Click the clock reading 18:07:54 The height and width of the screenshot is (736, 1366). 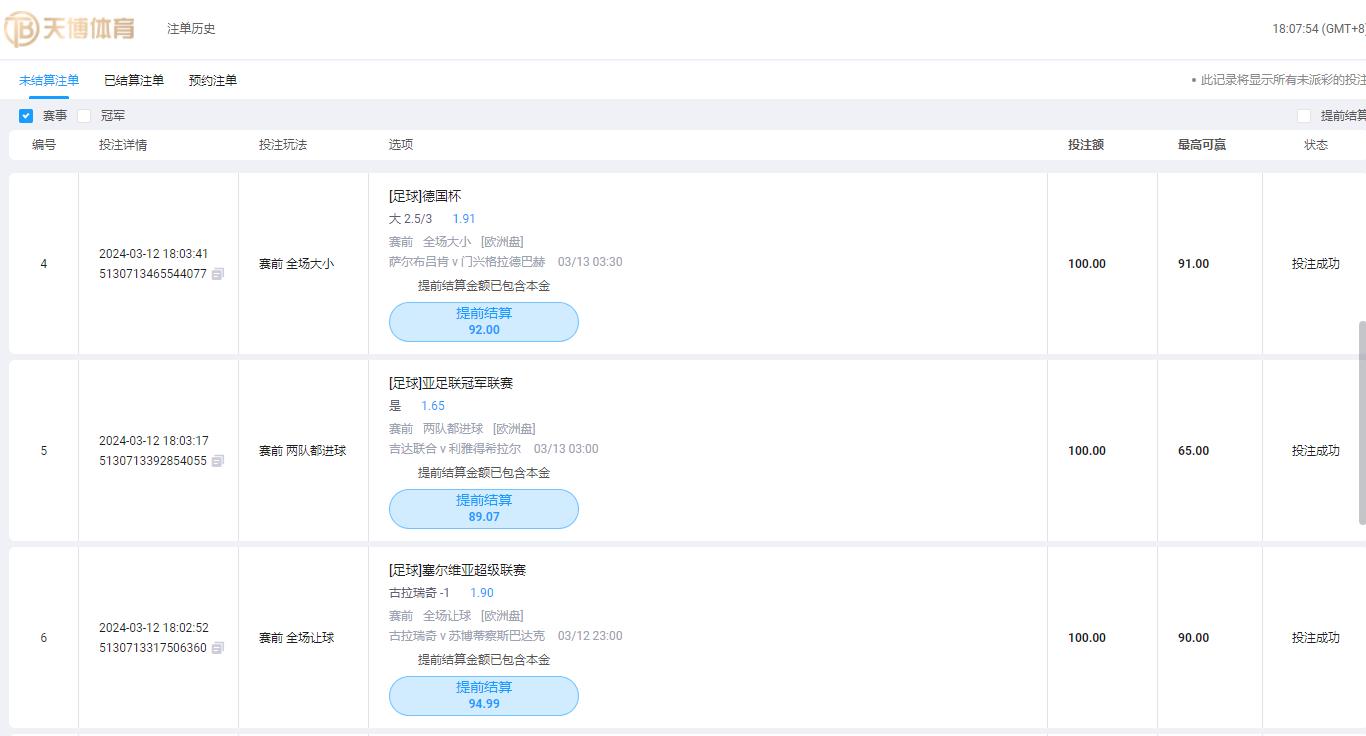pos(1295,29)
